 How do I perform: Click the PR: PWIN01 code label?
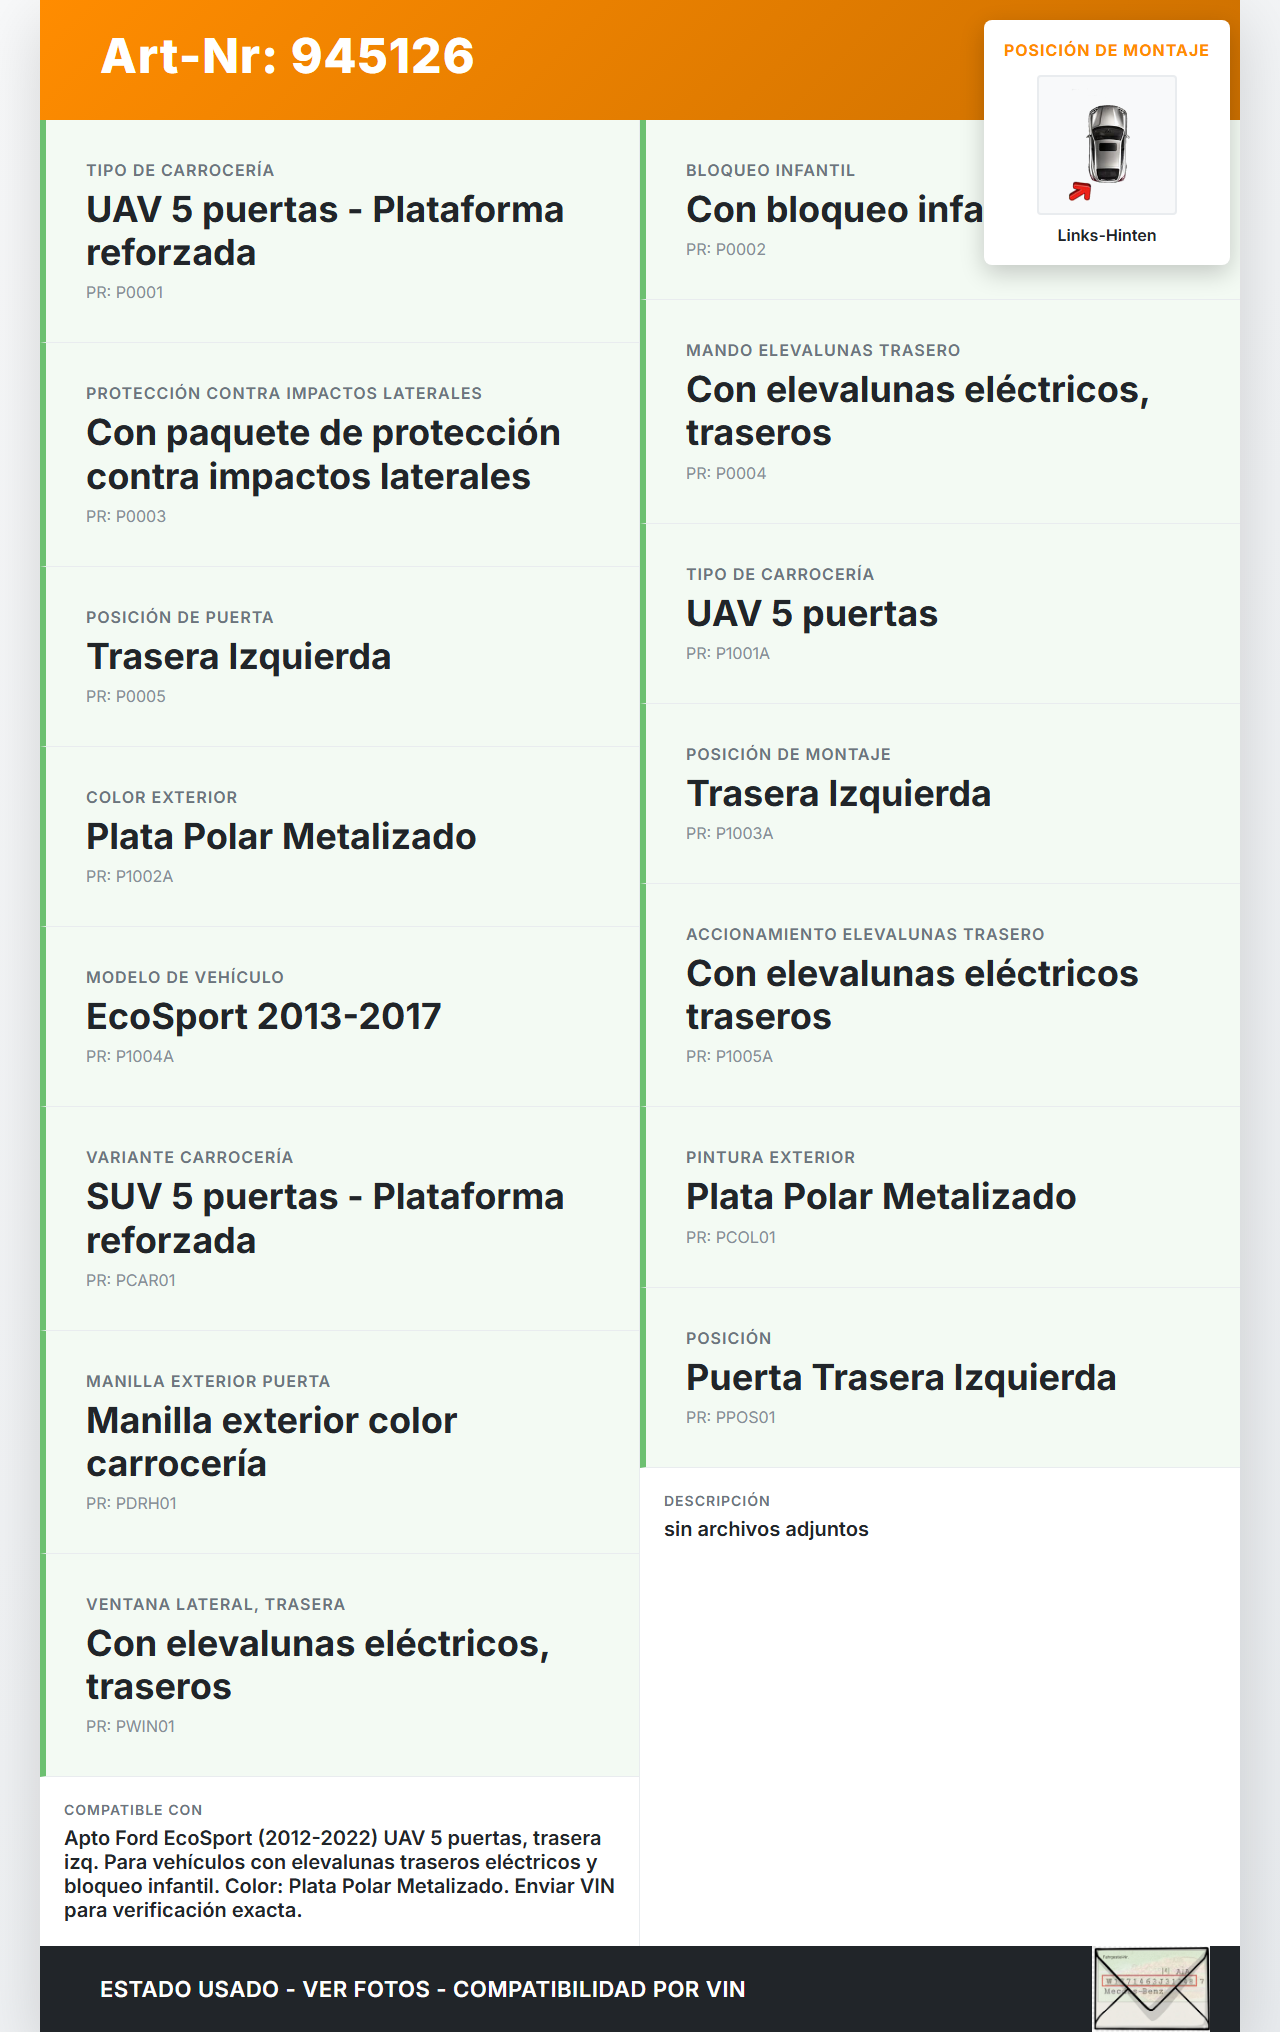[130, 1726]
